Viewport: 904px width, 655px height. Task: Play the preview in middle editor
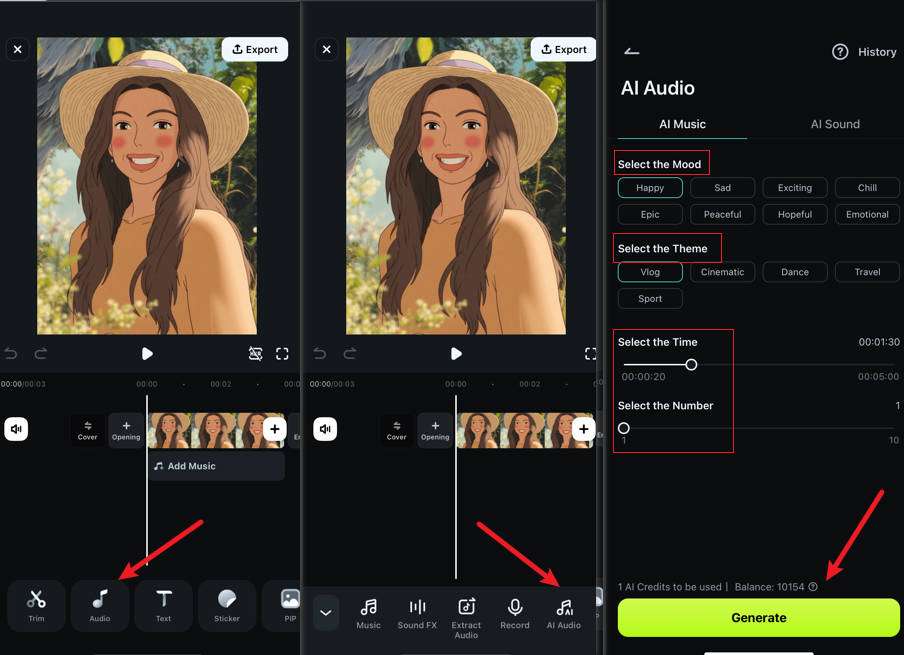pyautogui.click(x=456, y=353)
